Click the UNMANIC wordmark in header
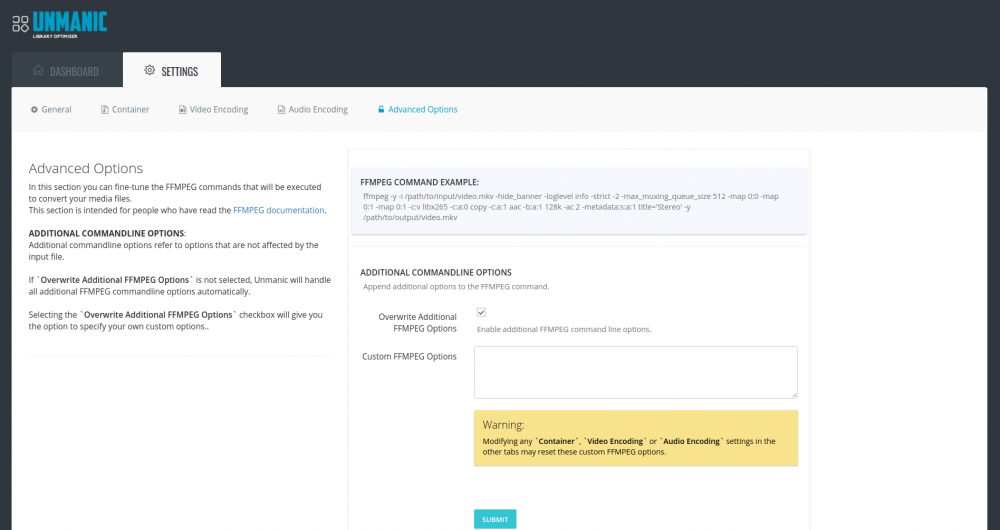Screen dimensions: 1000x530 click(x=70, y=22)
